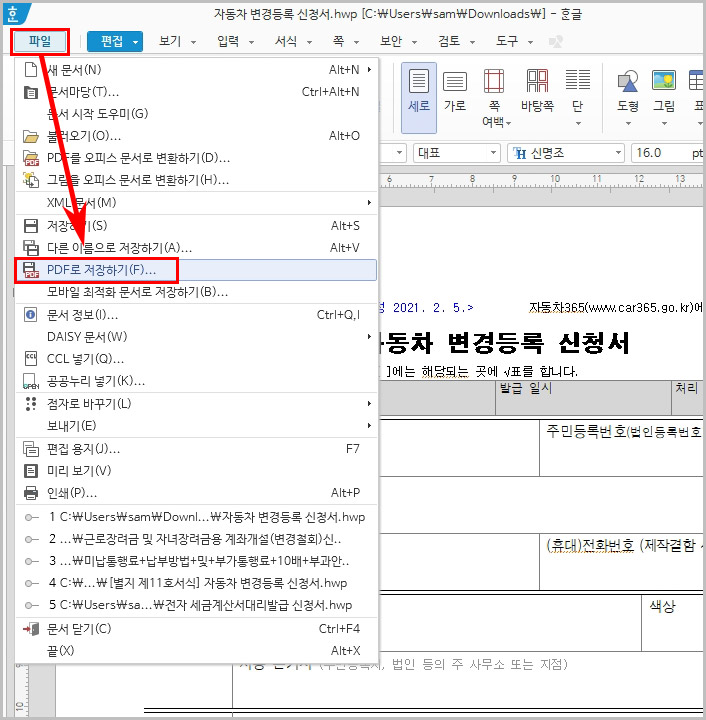Open the 도형 dropdown arrow
This screenshot has height=720, width=706.
tap(628, 124)
